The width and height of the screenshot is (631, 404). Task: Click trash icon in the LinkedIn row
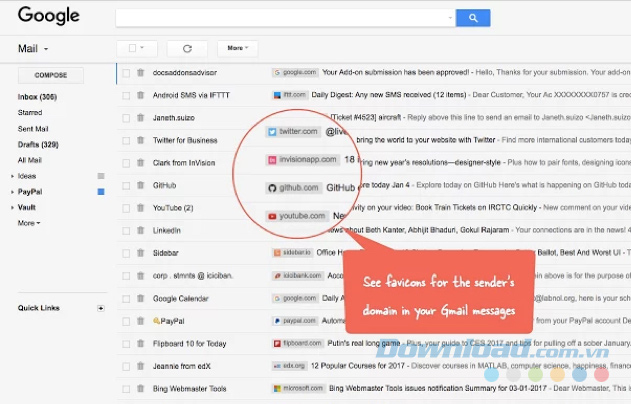click(140, 231)
